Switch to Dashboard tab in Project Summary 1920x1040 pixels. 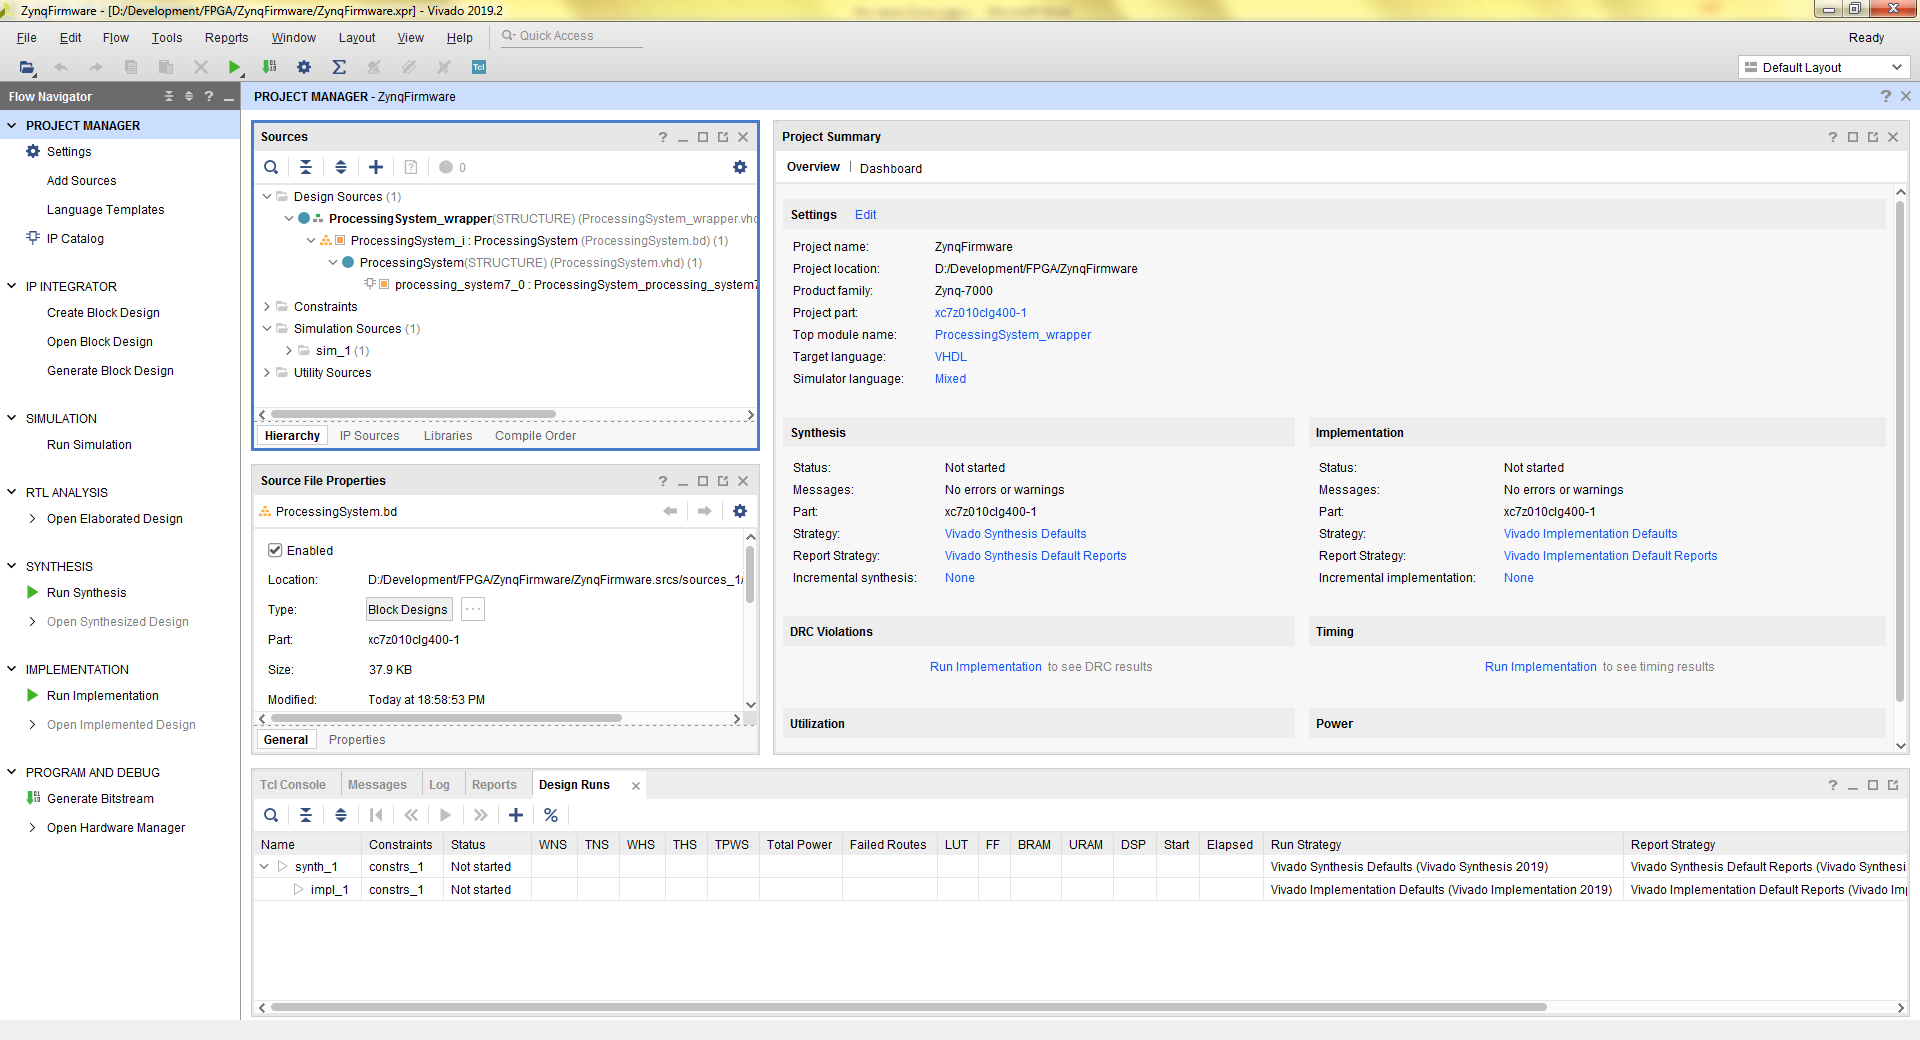[891, 168]
